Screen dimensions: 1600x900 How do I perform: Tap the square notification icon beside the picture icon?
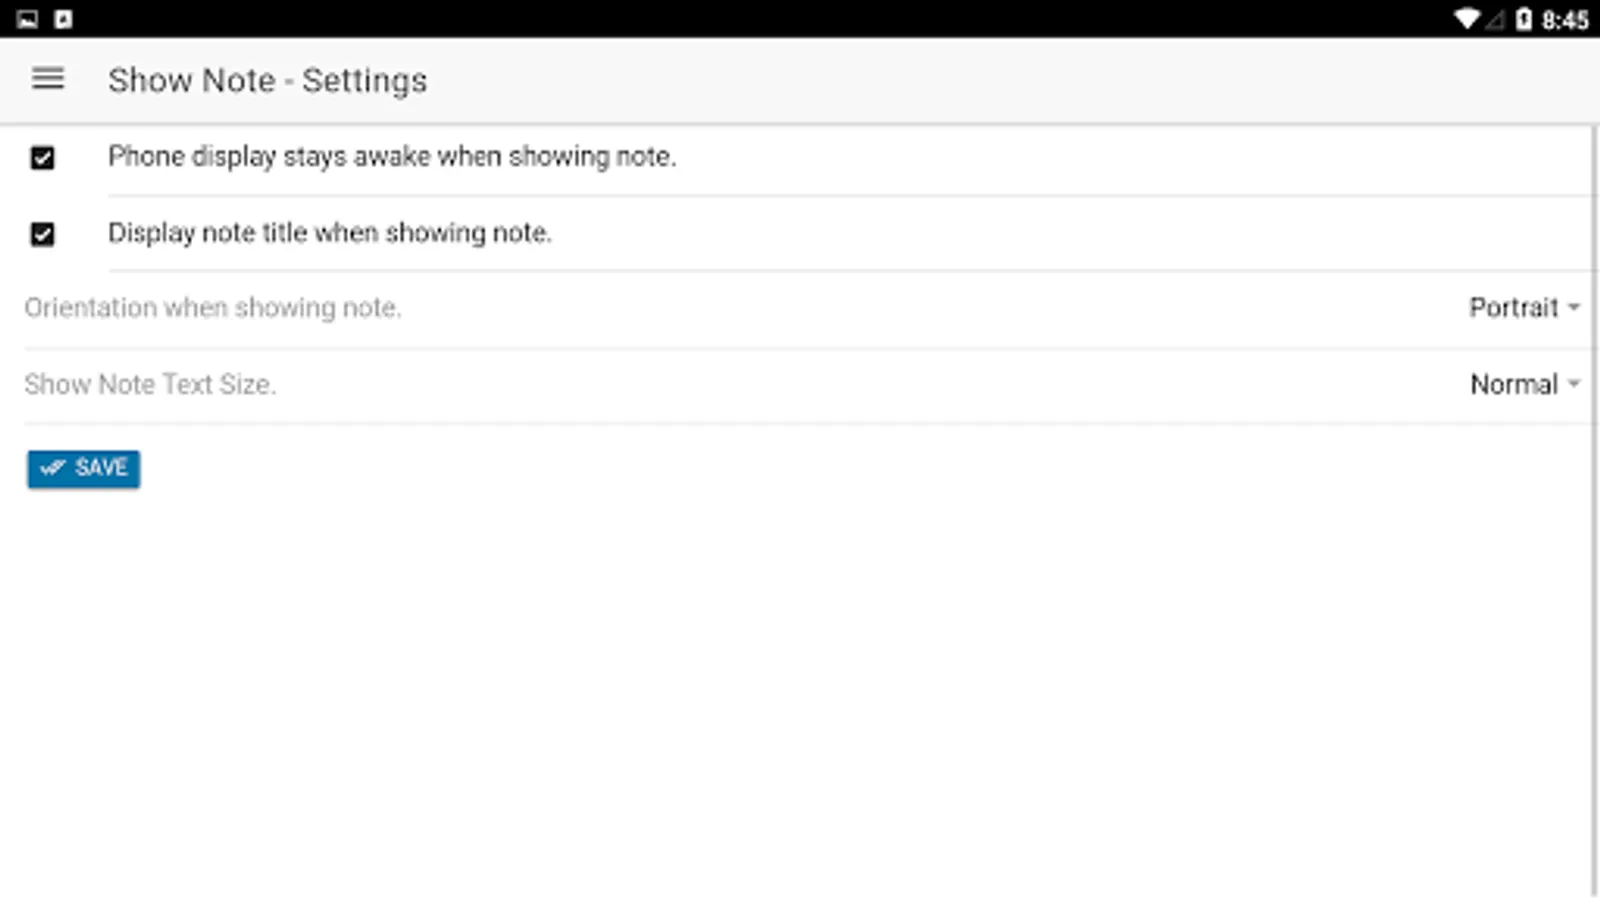click(x=63, y=19)
